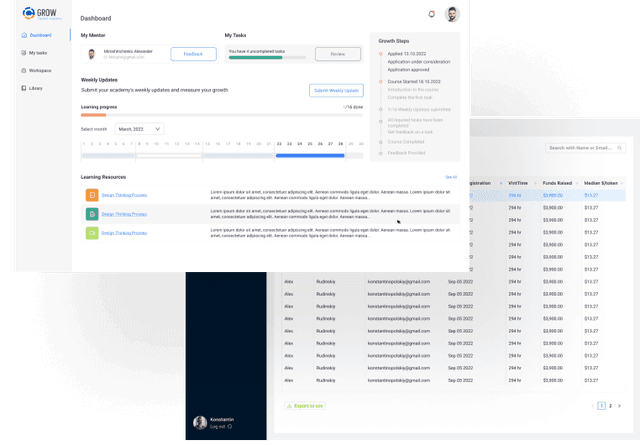Image resolution: width=640 pixels, height=445 pixels.
Task: Click Konstantin's avatar in the dark sidebar
Action: (200, 422)
